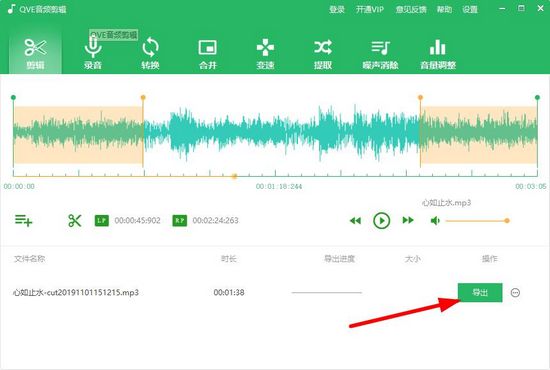Screen dimensions: 550x370
Task: Click the 大小 column header
Action: [x=412, y=259]
